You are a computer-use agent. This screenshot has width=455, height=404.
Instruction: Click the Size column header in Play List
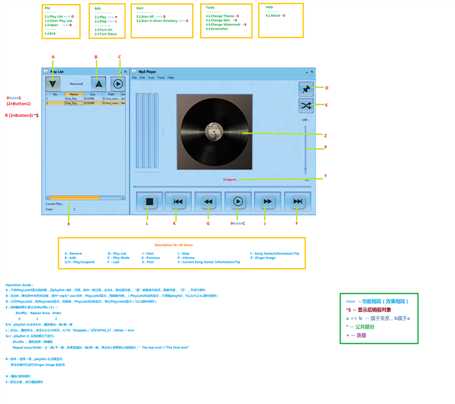(x=93, y=95)
